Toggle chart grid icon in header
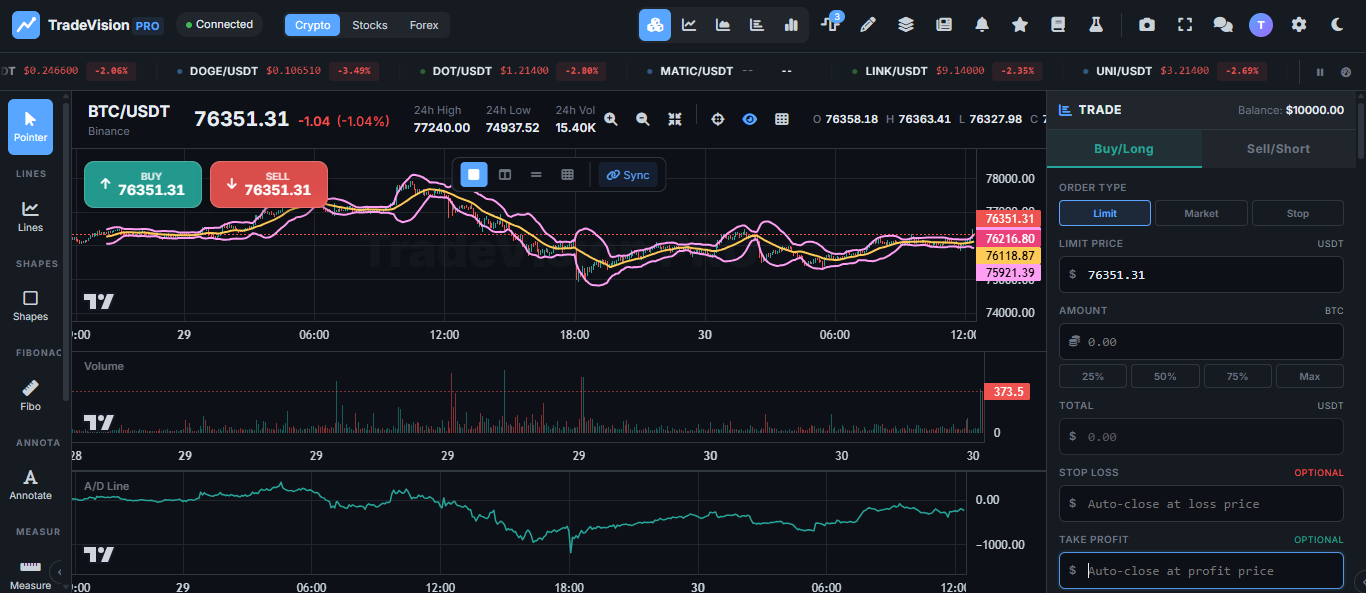Image resolution: width=1366 pixels, height=593 pixels. [782, 119]
